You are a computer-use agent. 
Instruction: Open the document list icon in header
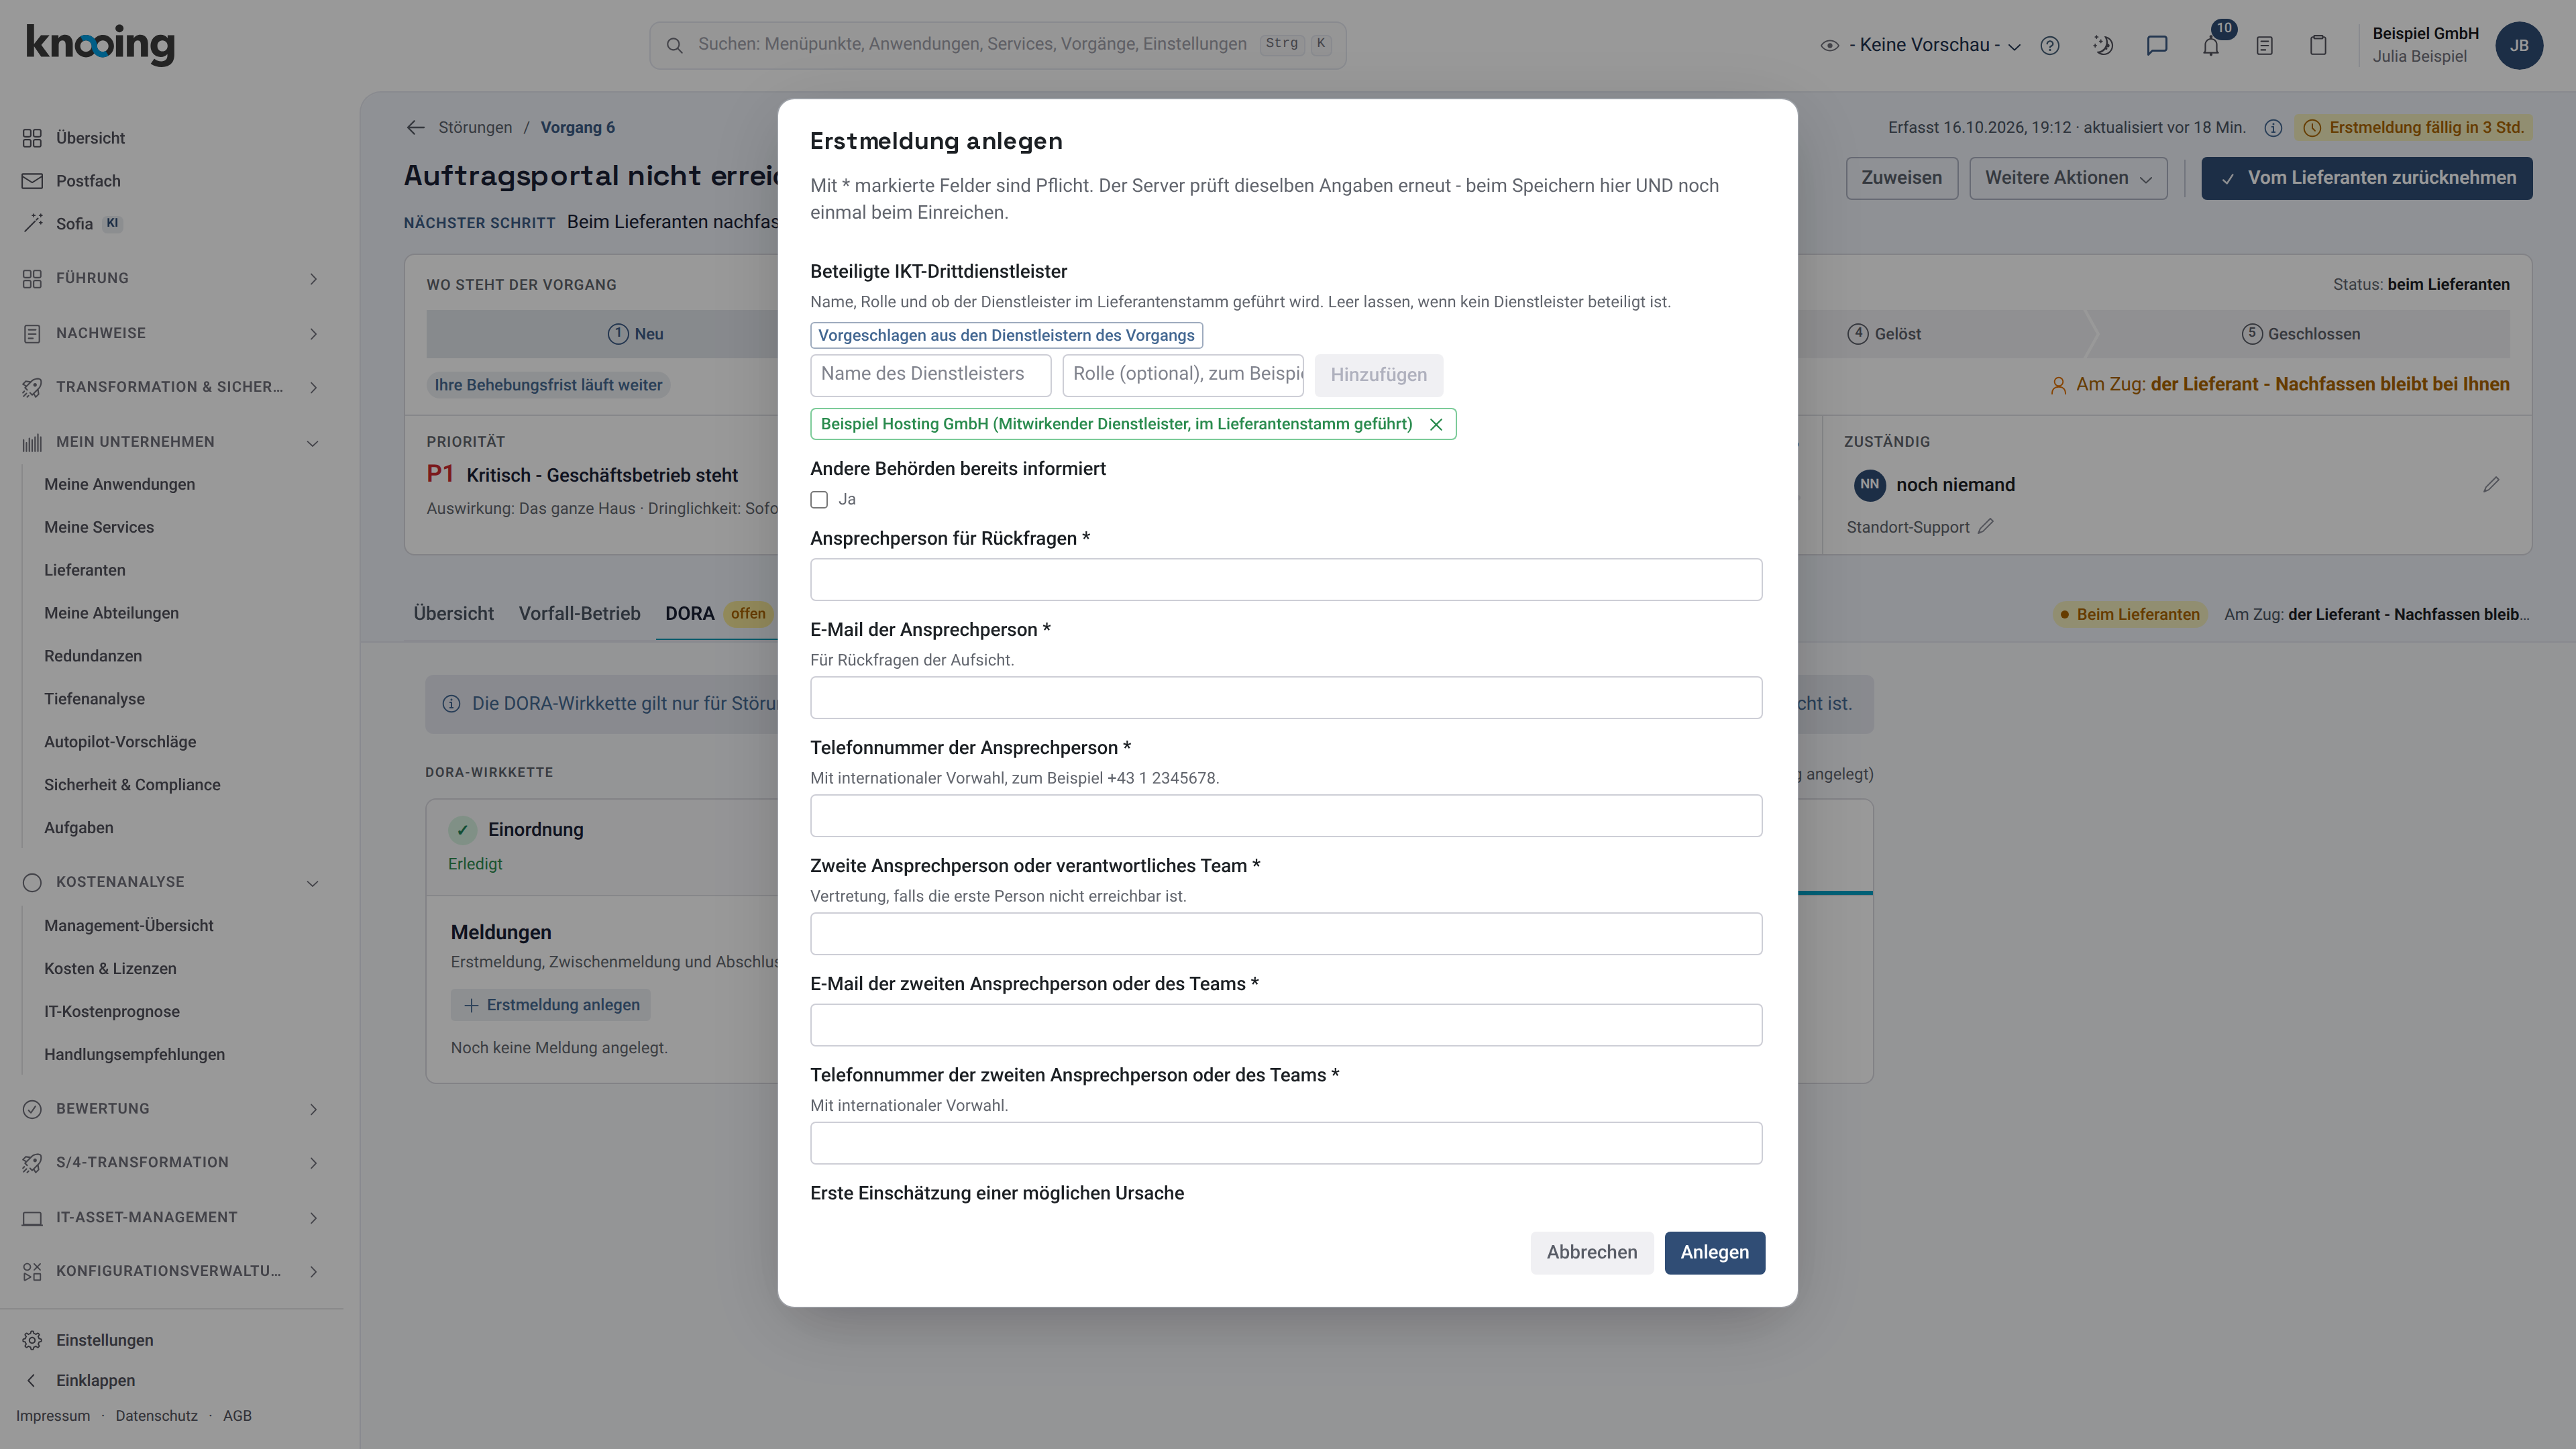(x=2265, y=45)
